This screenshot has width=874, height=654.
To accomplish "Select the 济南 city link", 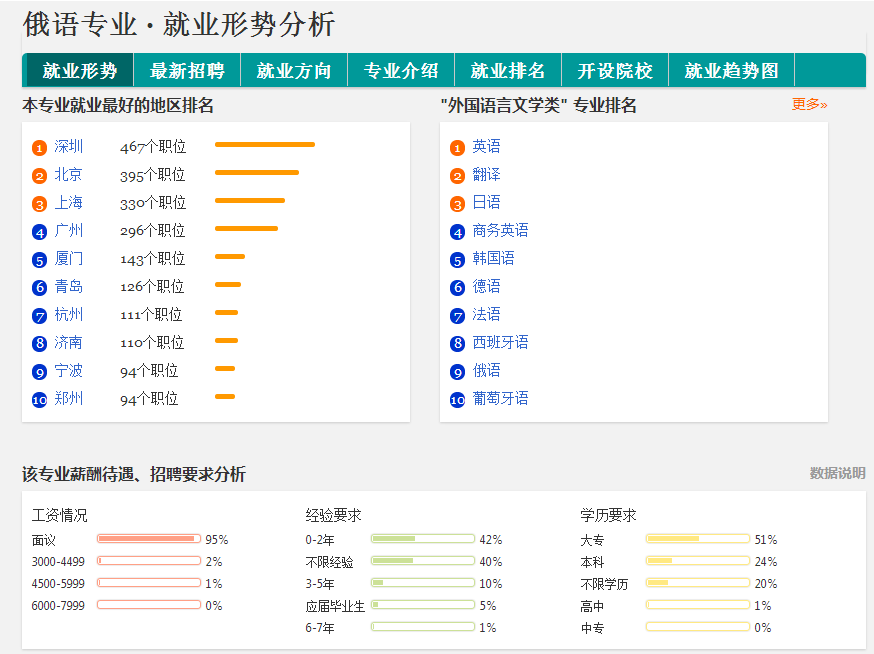I will [x=69, y=342].
